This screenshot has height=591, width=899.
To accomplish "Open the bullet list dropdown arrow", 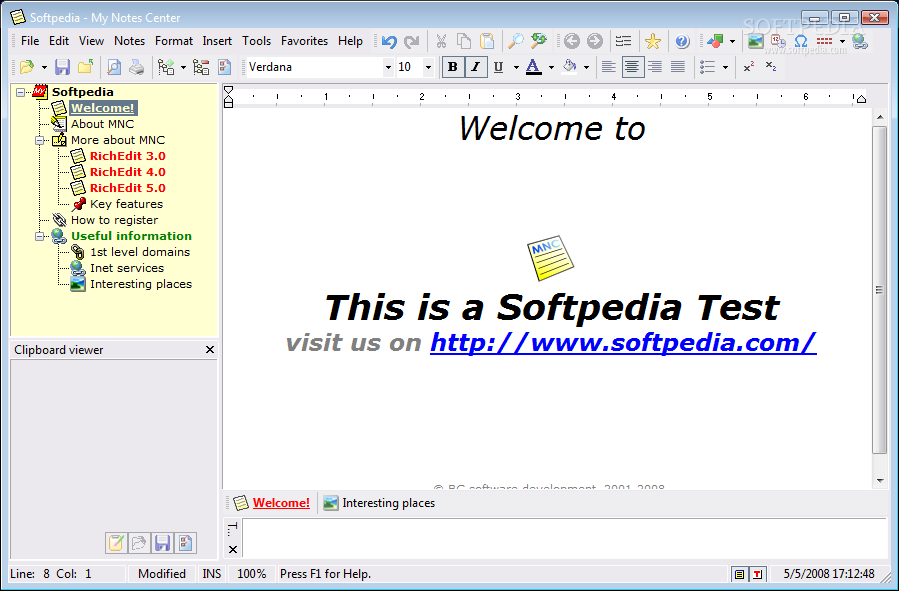I will coord(725,68).
